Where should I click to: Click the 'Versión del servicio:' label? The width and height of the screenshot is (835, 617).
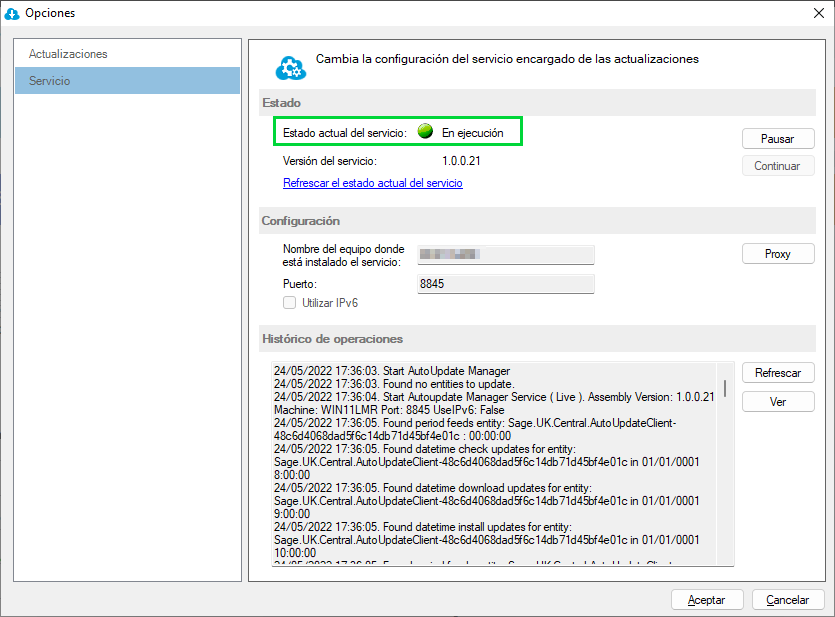click(330, 161)
